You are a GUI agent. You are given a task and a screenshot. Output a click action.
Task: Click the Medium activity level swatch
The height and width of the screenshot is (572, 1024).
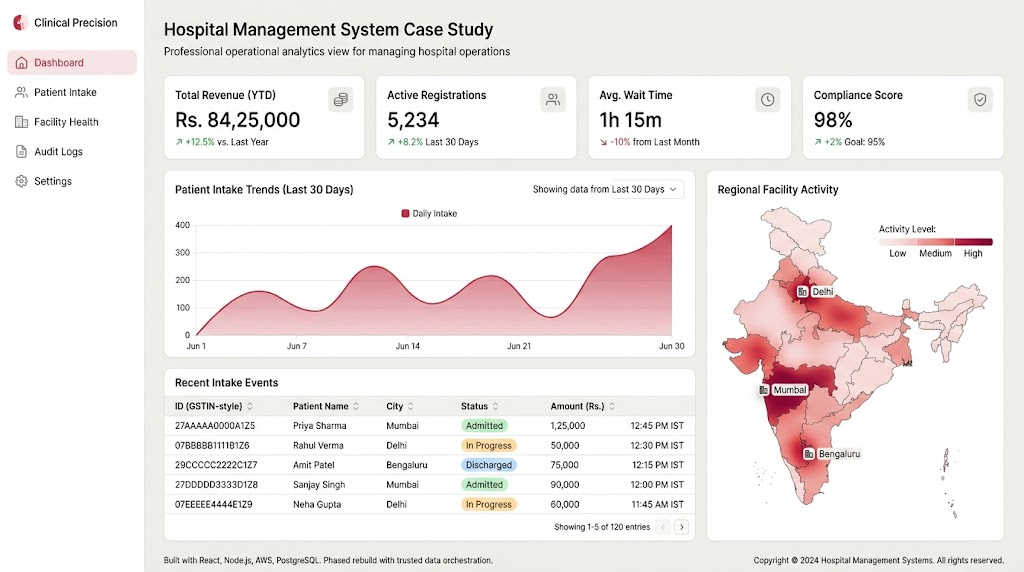tap(935, 242)
